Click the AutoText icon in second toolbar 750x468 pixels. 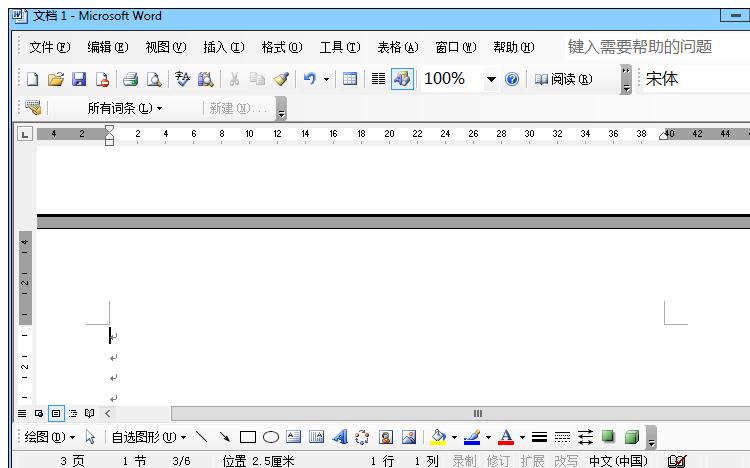33,108
